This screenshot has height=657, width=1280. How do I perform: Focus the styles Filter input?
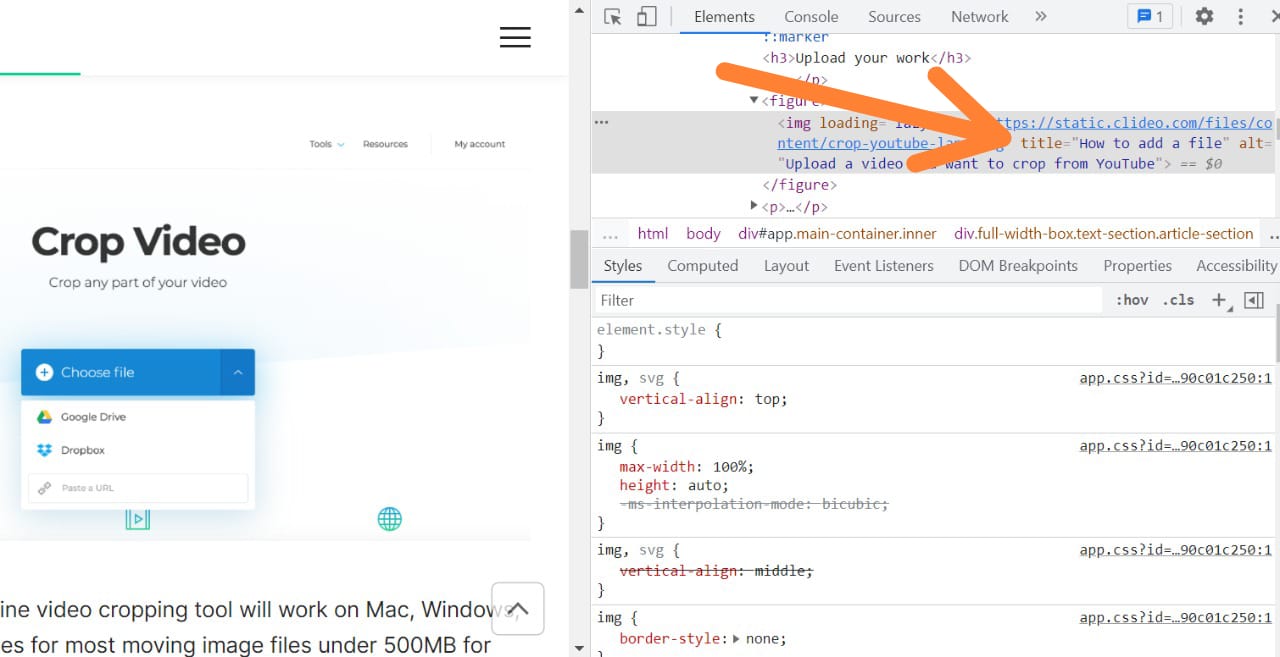click(x=848, y=300)
